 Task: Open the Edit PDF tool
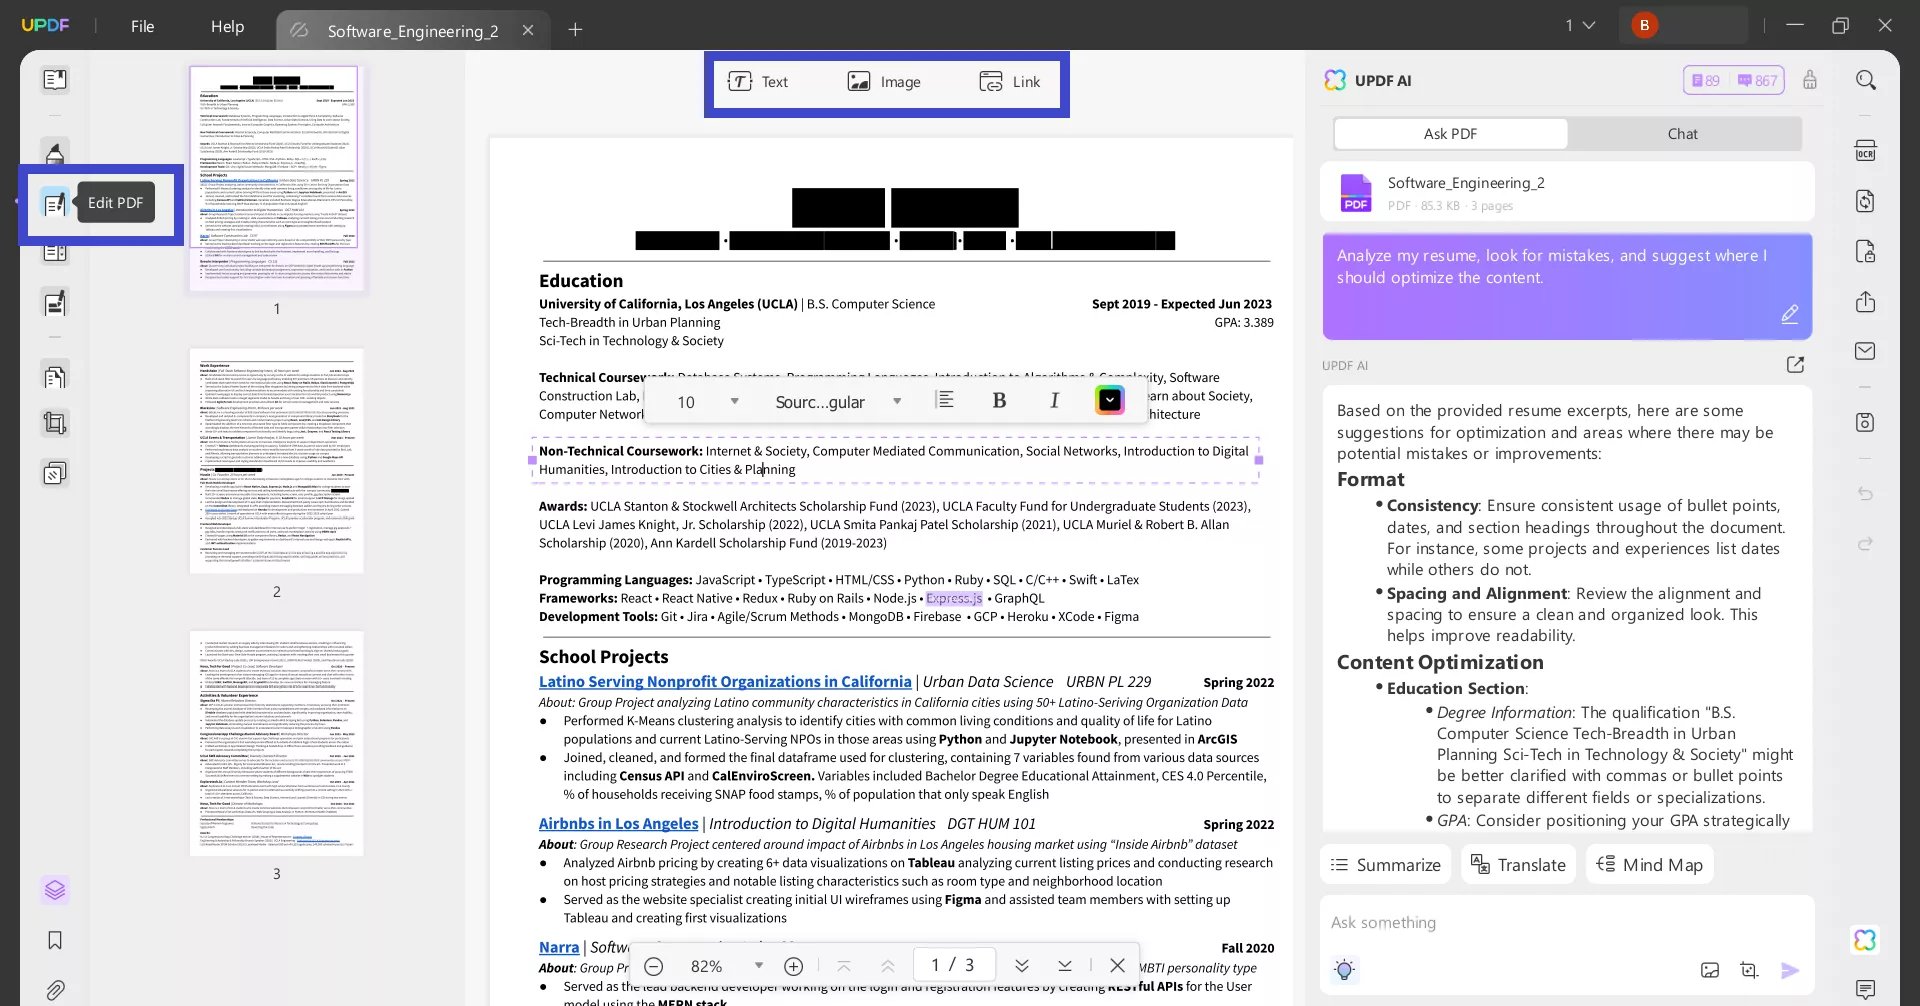(55, 204)
